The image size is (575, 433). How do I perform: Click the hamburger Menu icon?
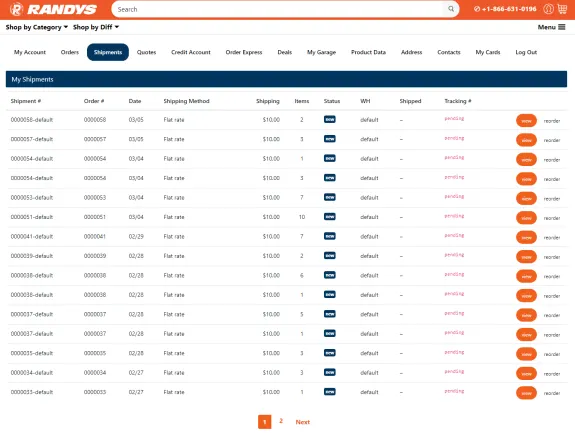pyautogui.click(x=561, y=27)
